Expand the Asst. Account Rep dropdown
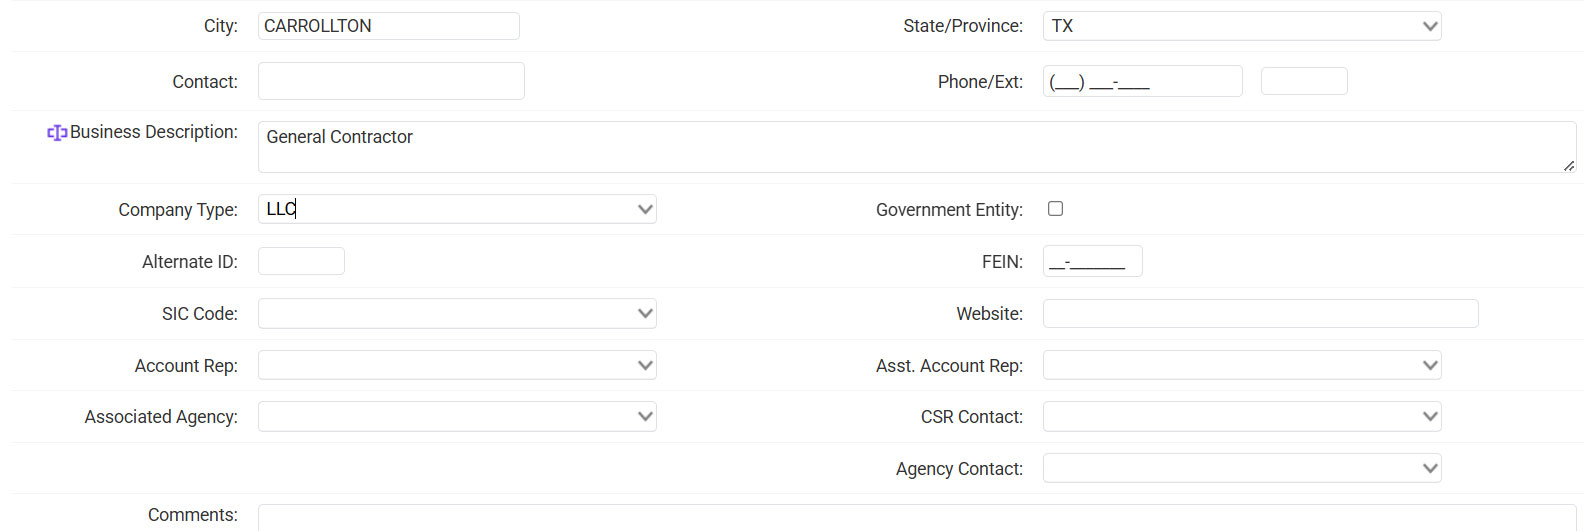 [x=1241, y=365]
